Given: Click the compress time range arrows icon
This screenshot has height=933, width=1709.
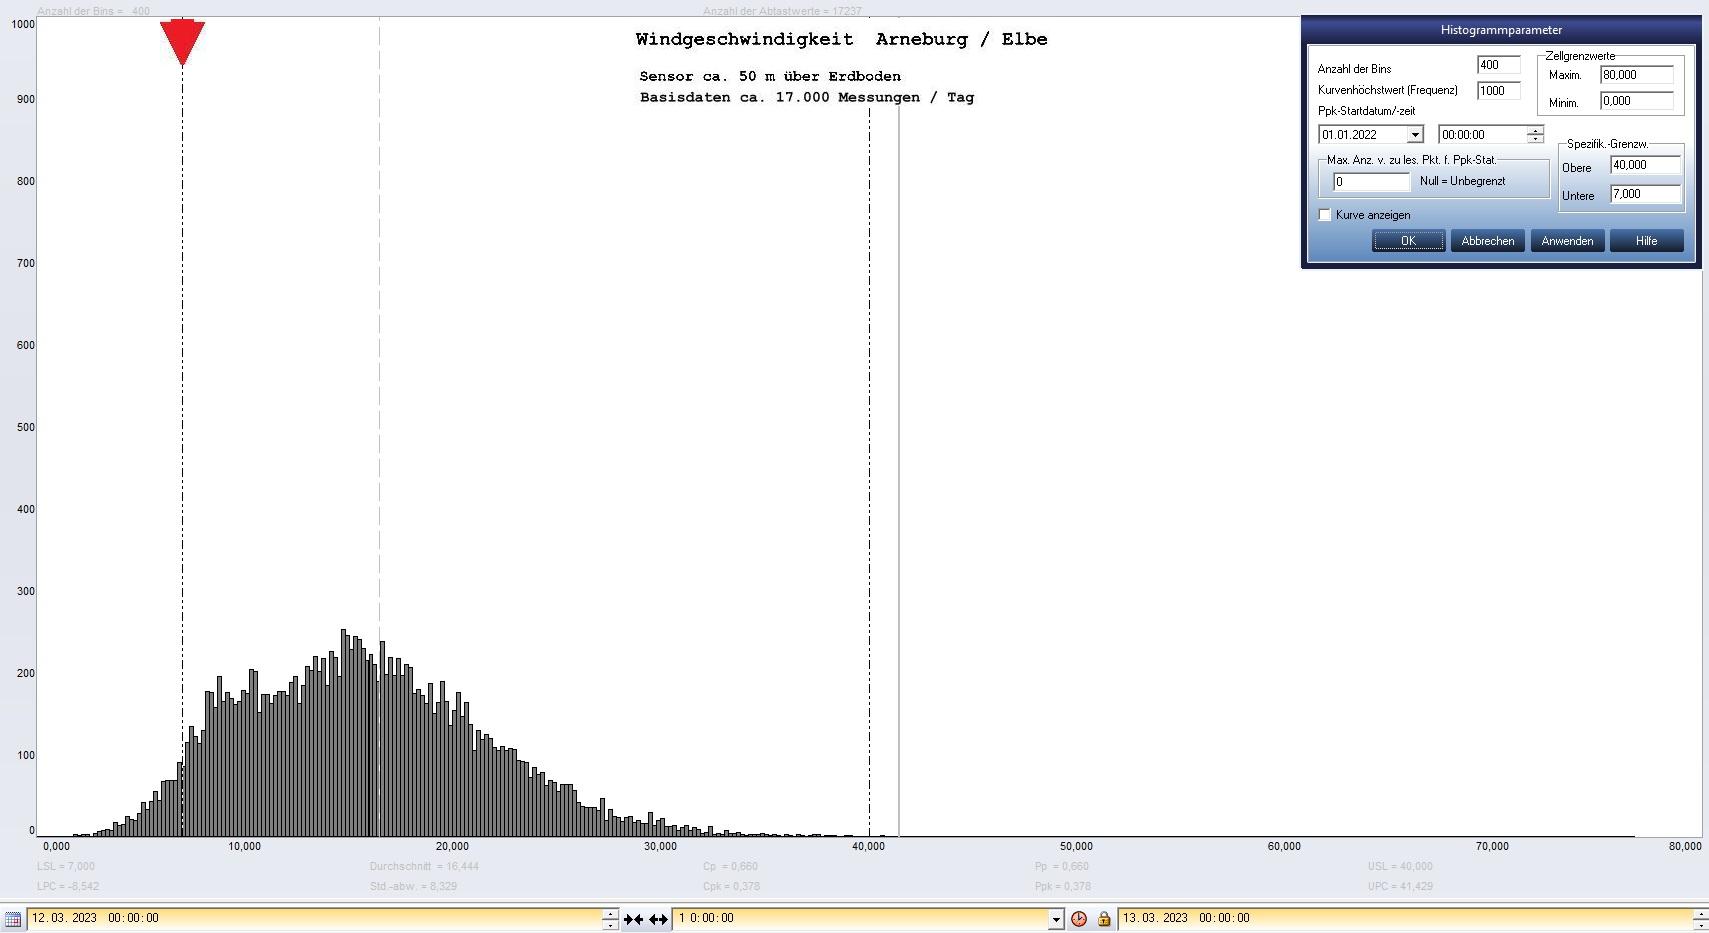Looking at the screenshot, I should pyautogui.click(x=633, y=919).
